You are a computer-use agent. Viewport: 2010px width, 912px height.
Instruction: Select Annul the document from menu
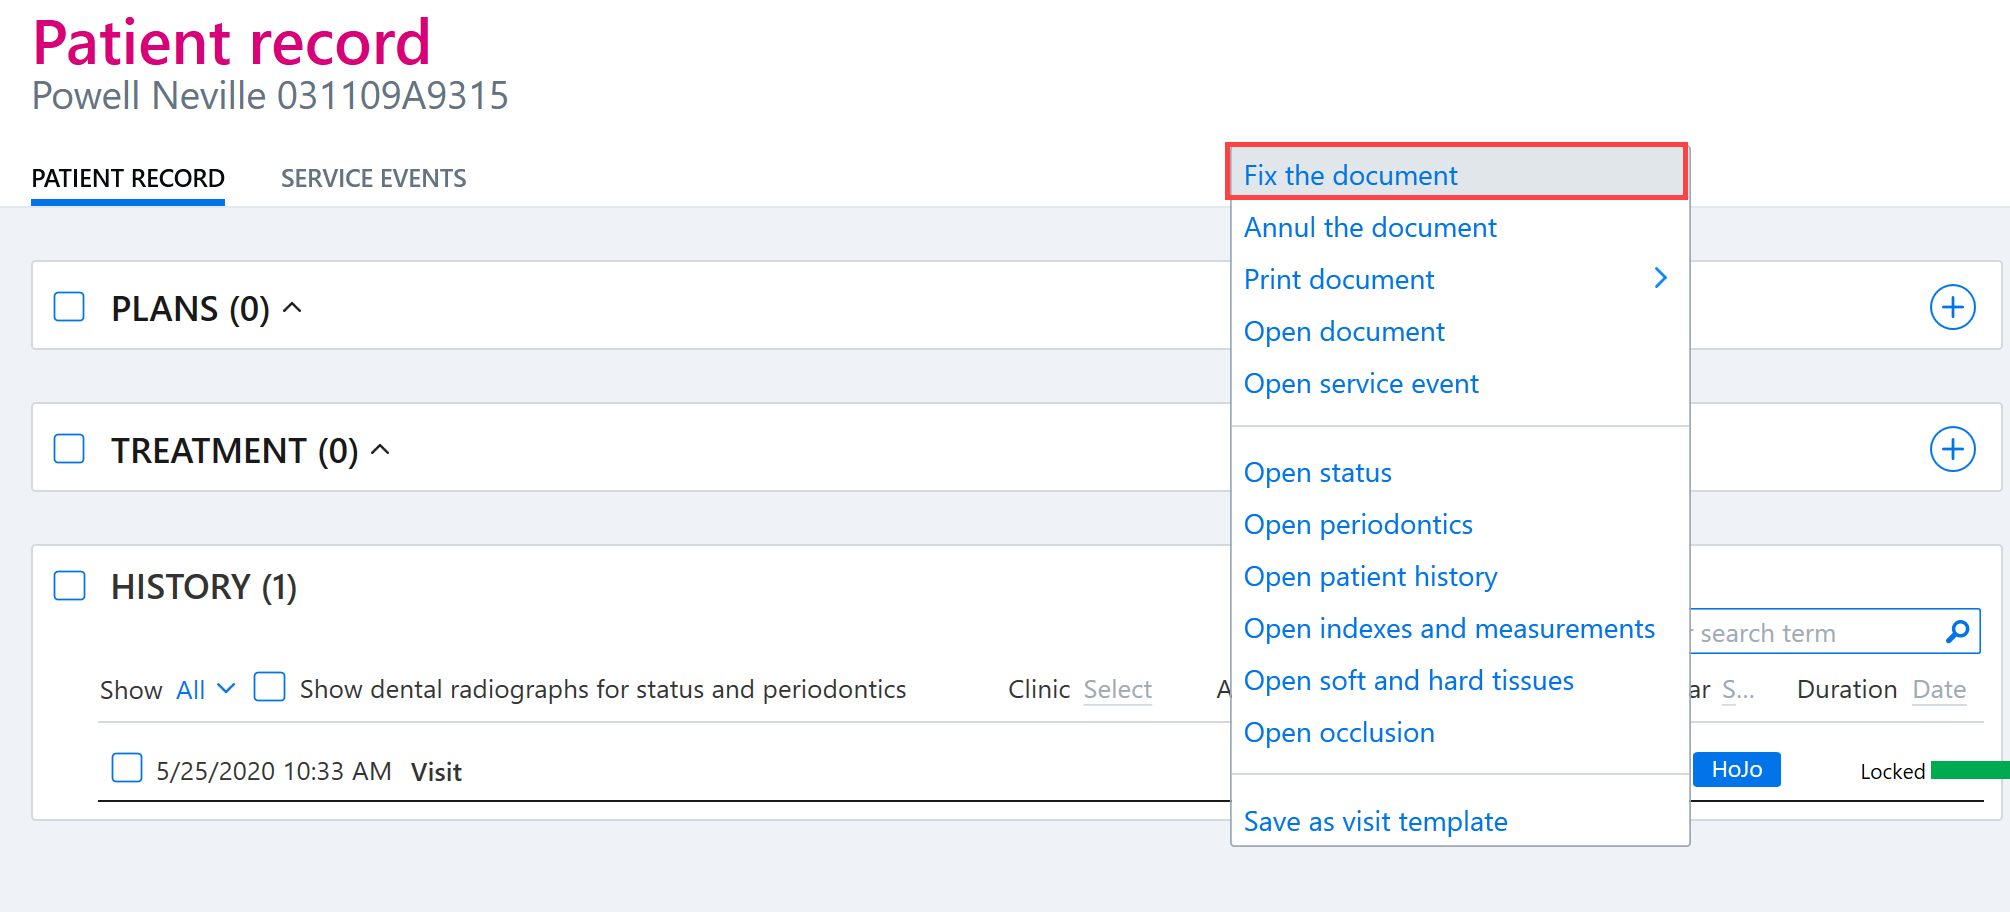coord(1370,227)
